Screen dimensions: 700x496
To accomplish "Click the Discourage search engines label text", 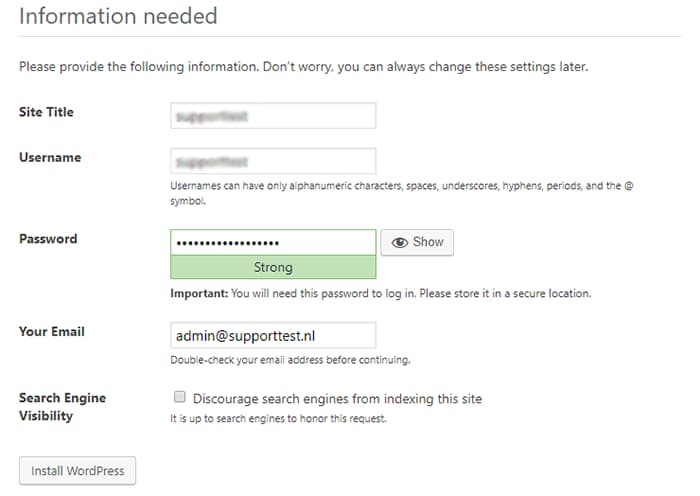I will 337,399.
